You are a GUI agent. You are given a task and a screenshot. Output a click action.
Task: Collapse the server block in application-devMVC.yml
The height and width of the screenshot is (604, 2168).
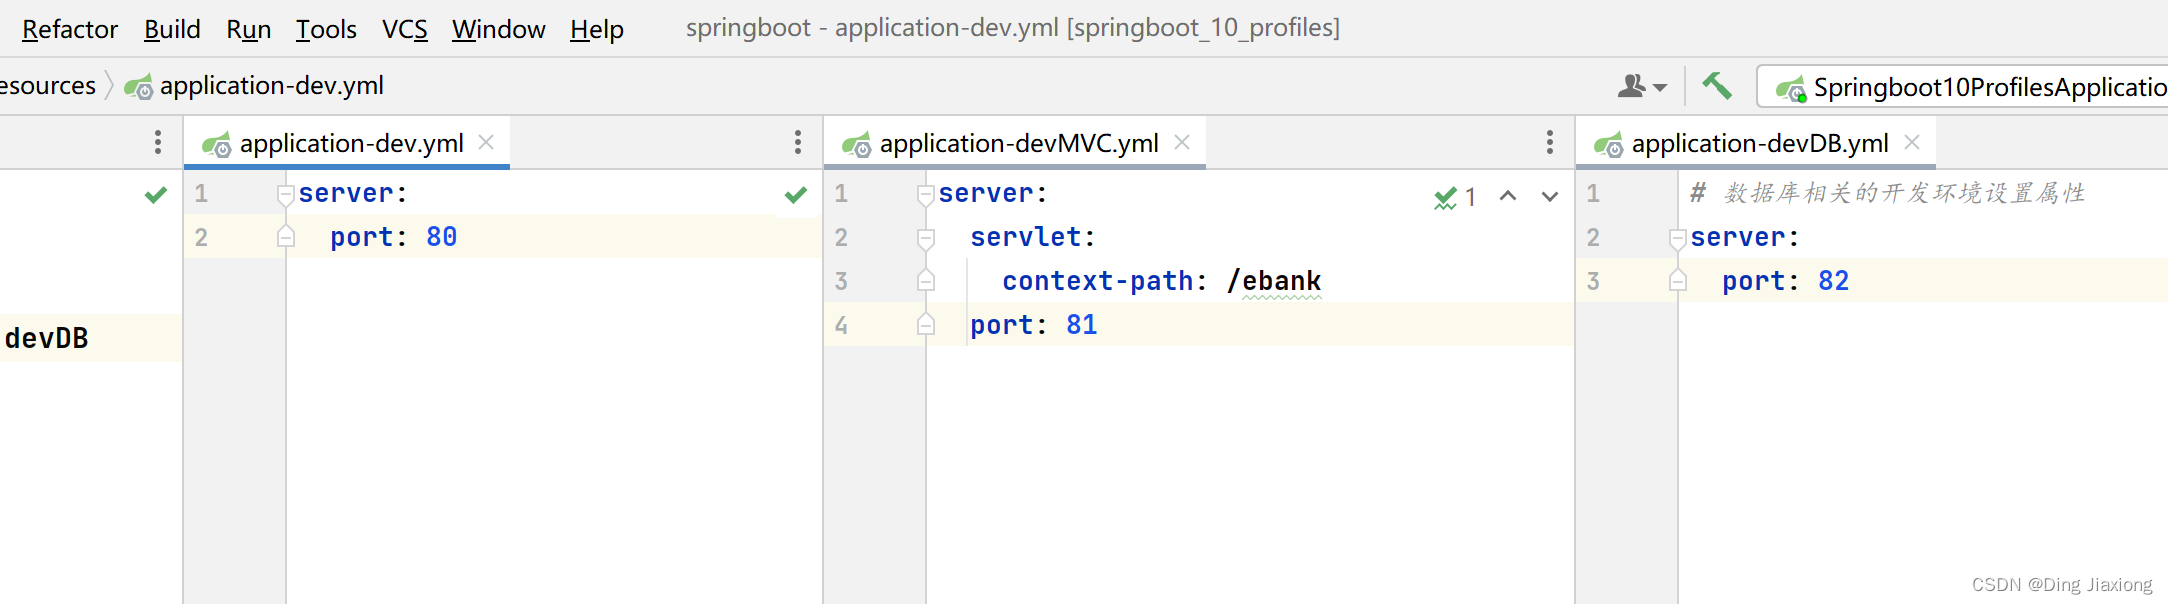926,194
